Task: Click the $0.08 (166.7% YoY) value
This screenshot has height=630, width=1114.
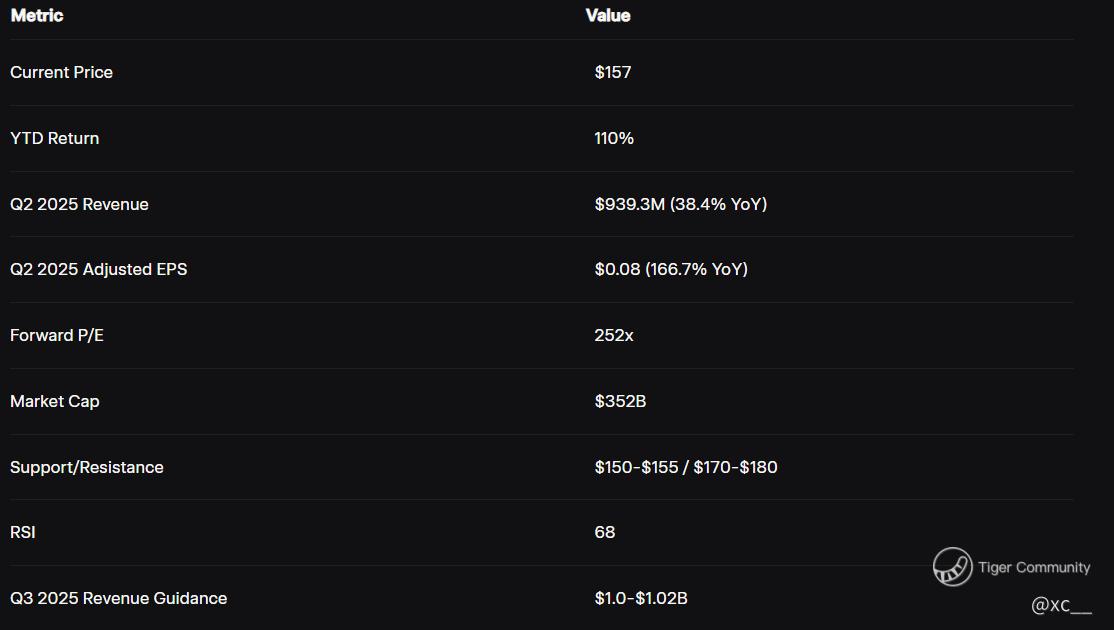Action: click(x=671, y=270)
